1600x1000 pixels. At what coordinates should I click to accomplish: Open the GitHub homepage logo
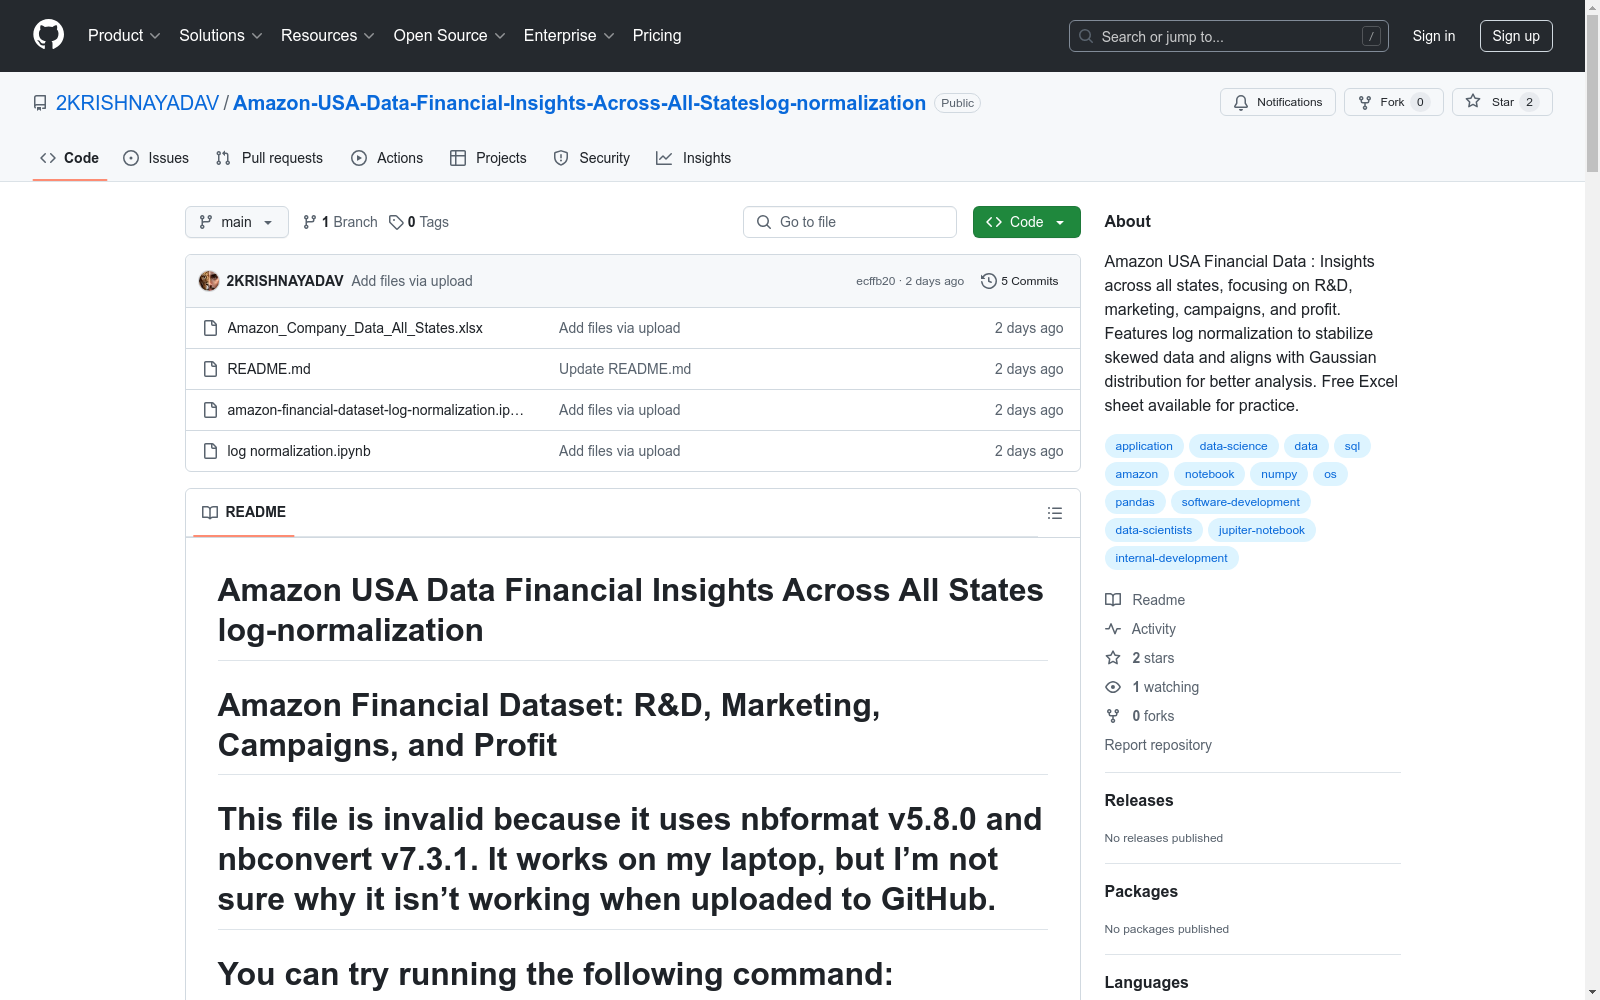(x=48, y=35)
